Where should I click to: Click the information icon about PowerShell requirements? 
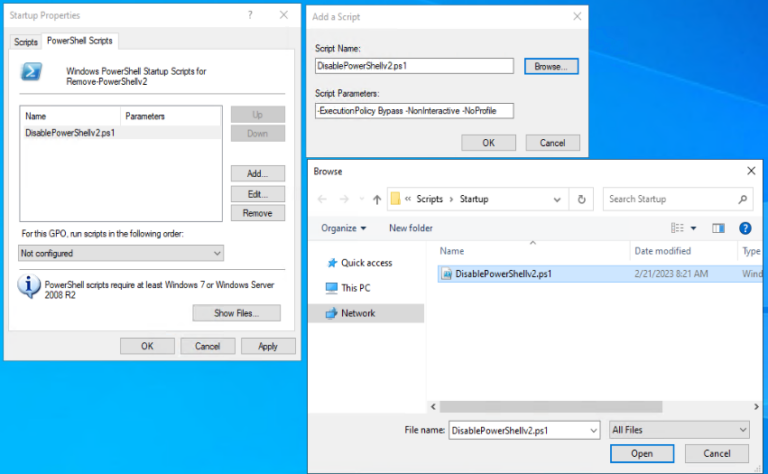(x=28, y=286)
